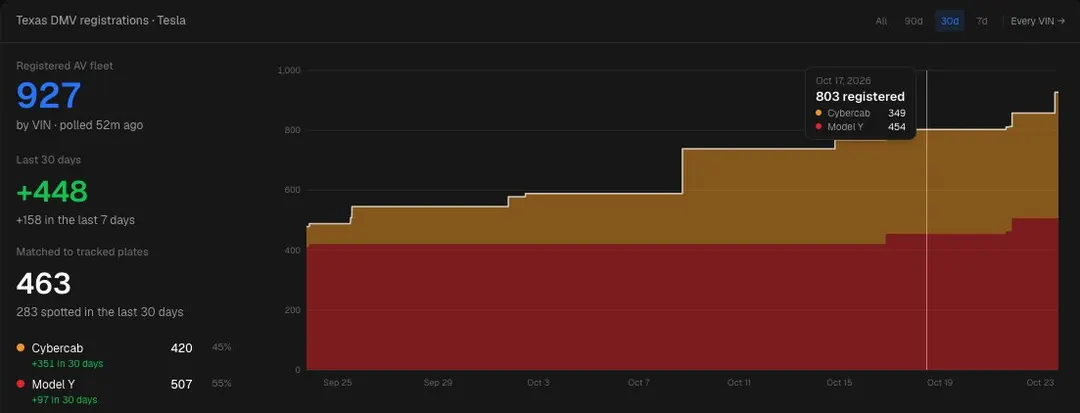The image size is (1080, 413).
Task: Click the Oct 15 x-axis label
Action: [840, 383]
